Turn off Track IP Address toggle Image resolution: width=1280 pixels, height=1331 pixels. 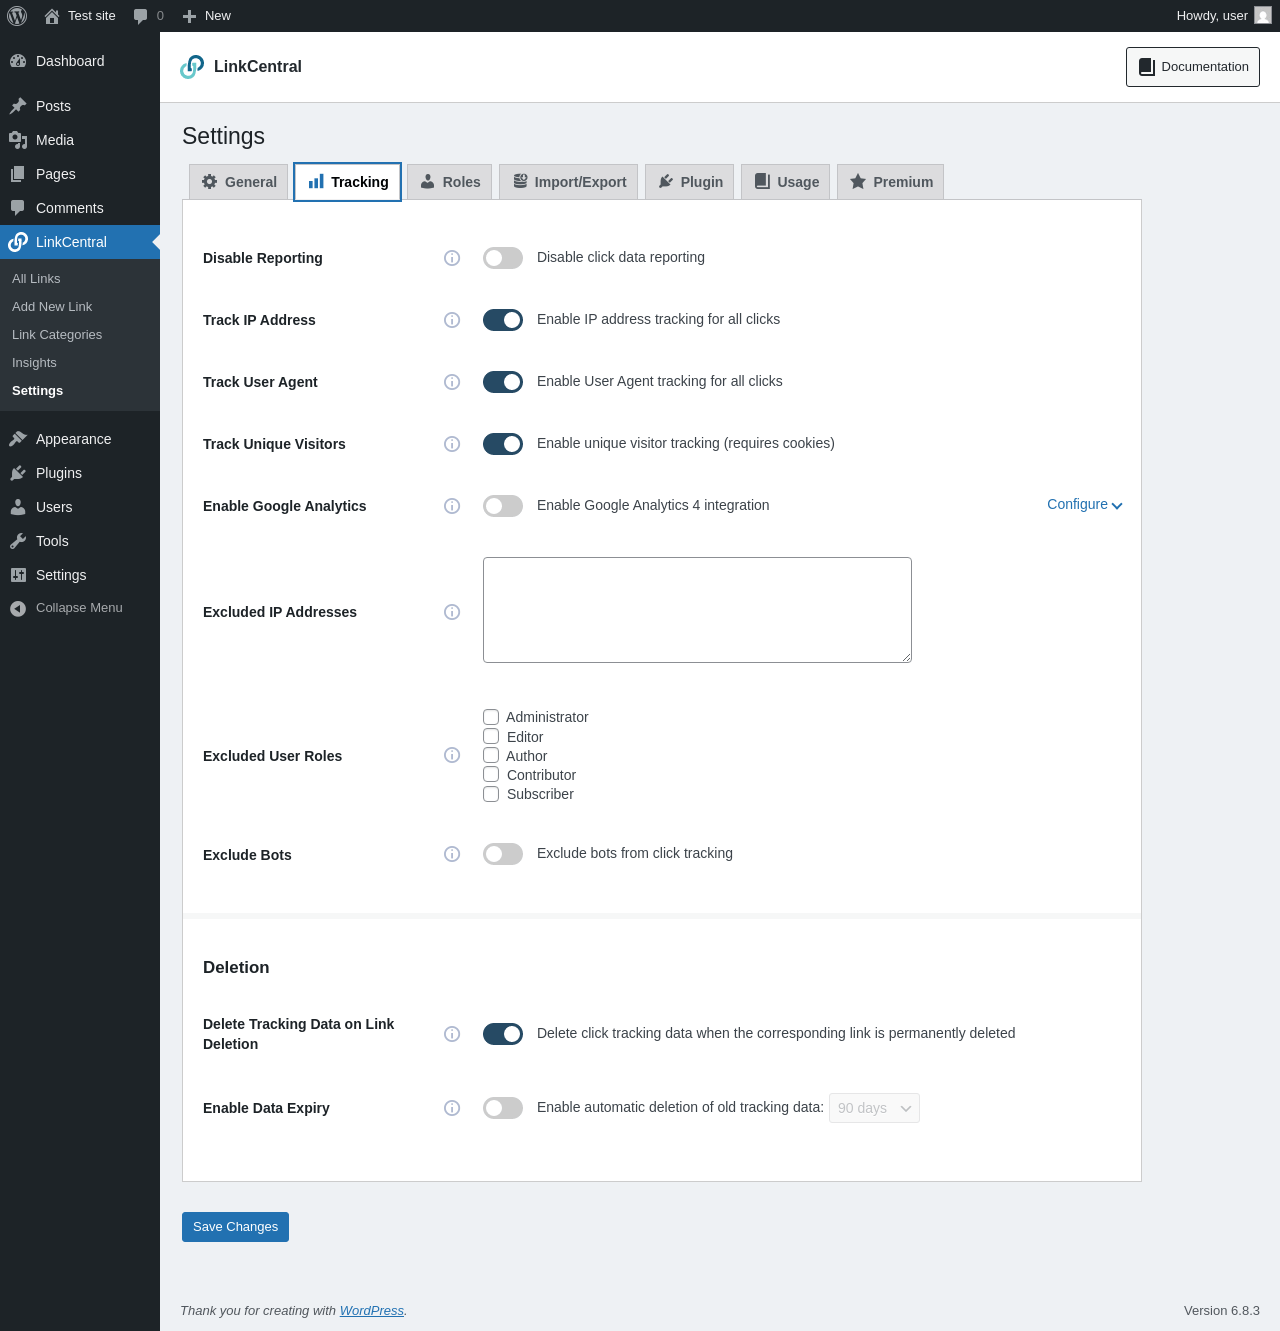503,320
